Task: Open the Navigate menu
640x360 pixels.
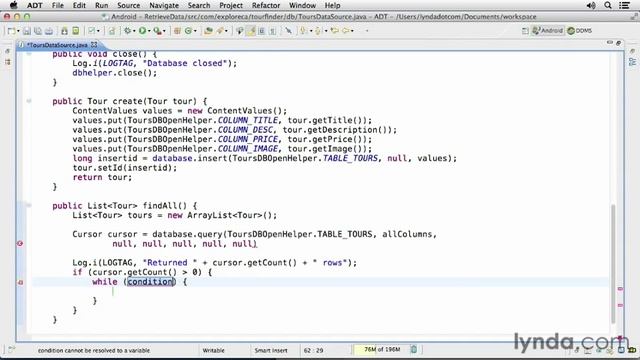Action: click(x=164, y=5)
